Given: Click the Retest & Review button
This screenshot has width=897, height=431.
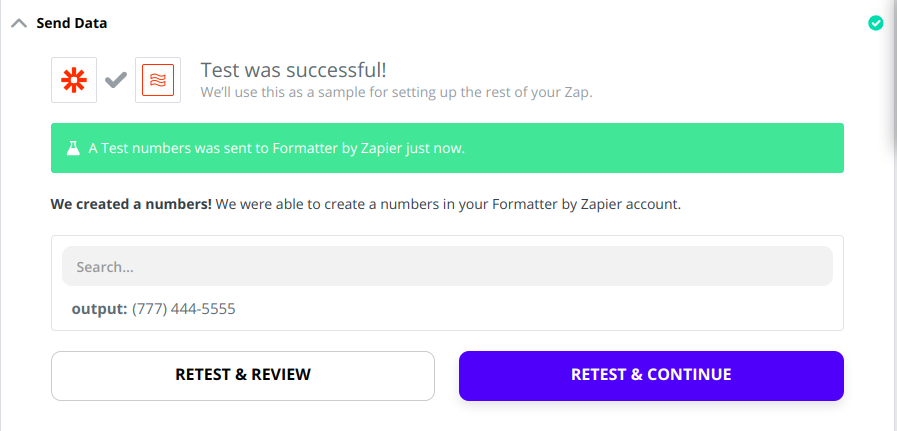Looking at the screenshot, I should tap(243, 375).
